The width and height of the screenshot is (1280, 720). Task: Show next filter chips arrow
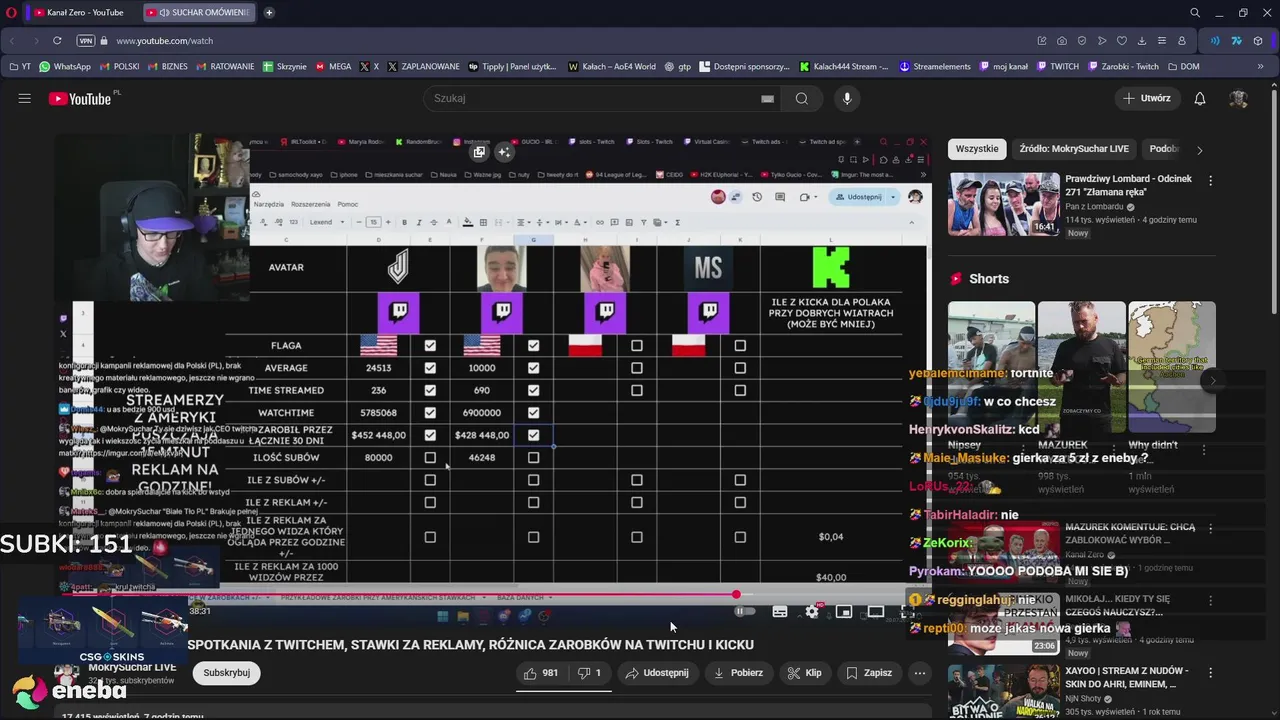tap(1199, 149)
